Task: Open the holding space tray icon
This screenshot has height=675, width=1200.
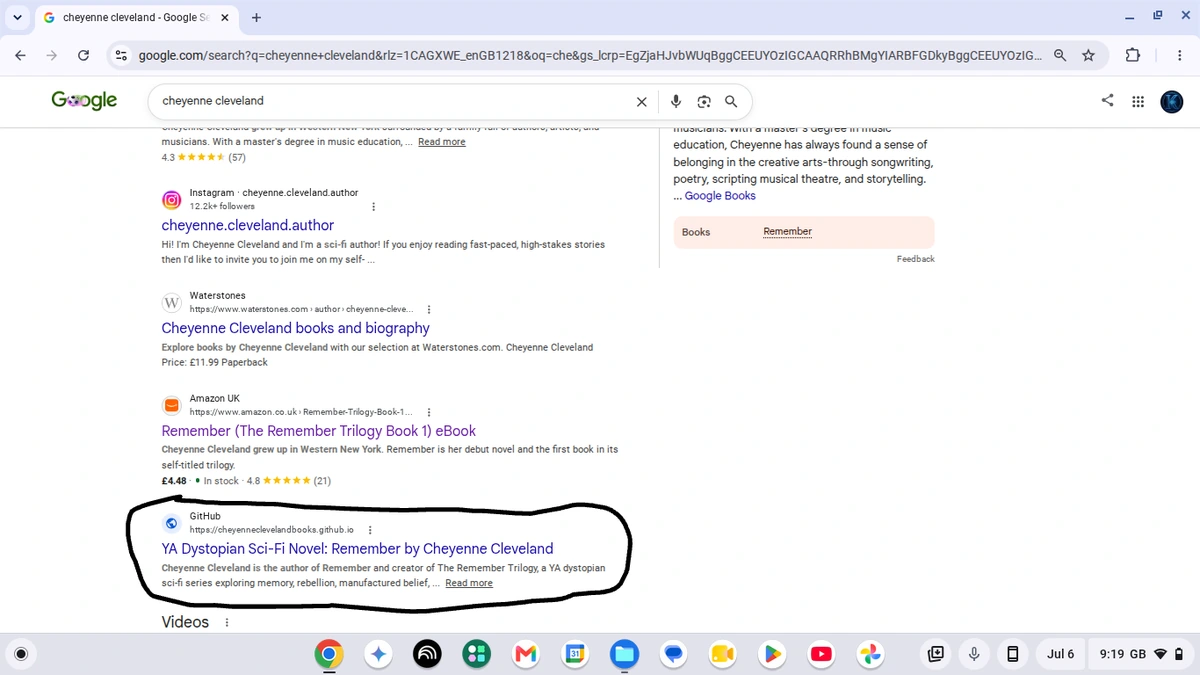Action: (935, 654)
